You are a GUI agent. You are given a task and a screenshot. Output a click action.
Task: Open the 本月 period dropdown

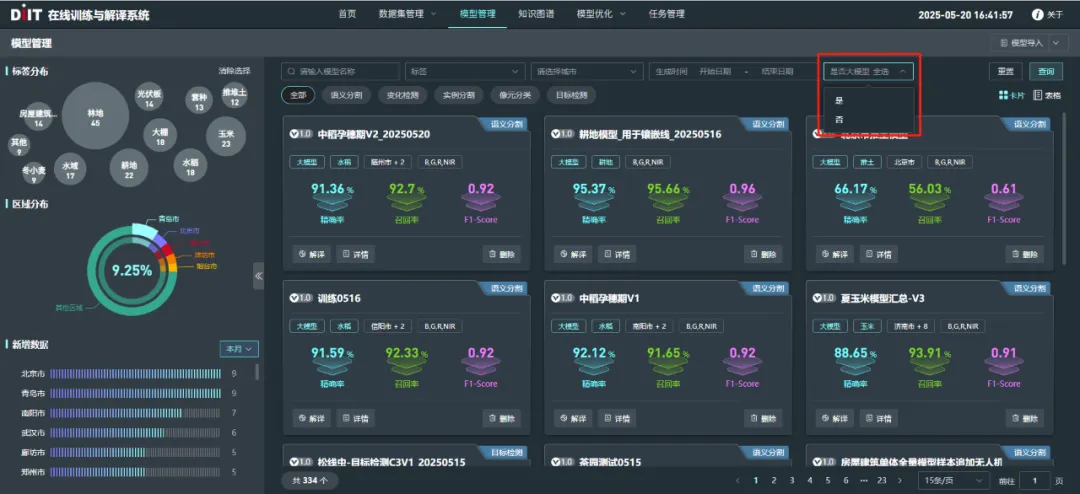[x=239, y=349]
